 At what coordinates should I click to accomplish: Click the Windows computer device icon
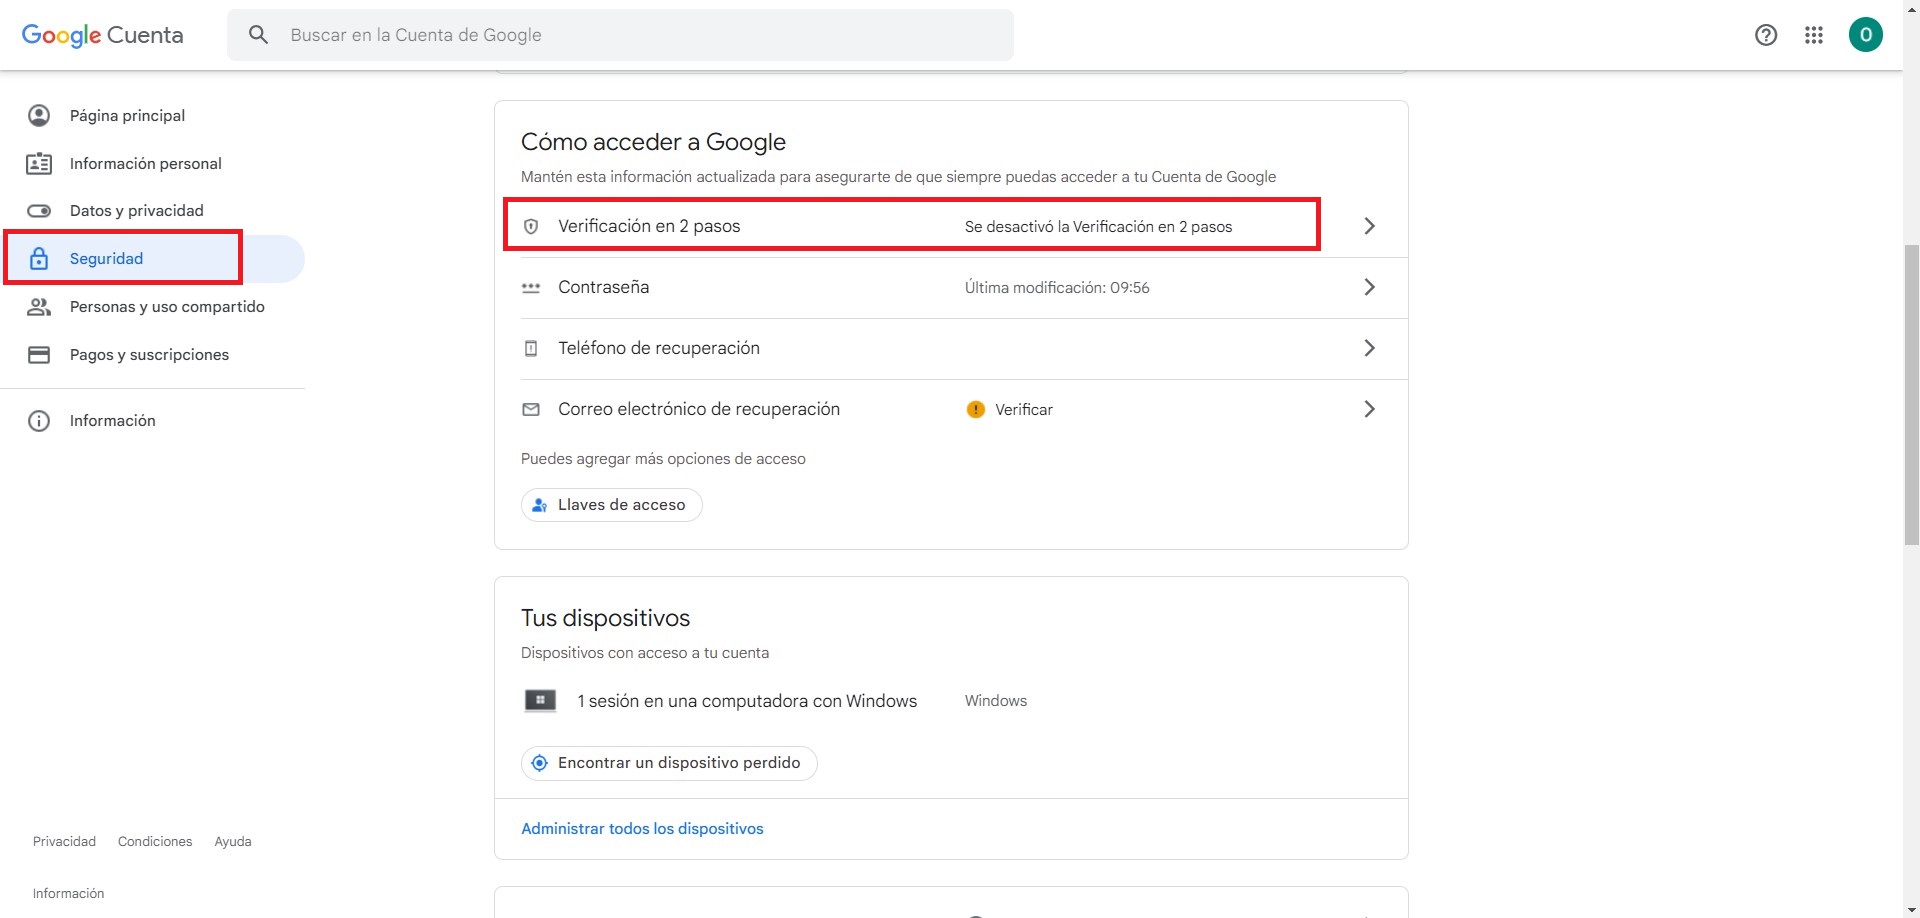tap(540, 700)
